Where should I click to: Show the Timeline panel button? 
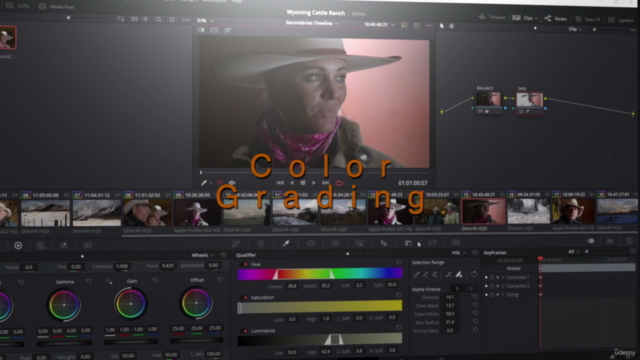point(492,17)
